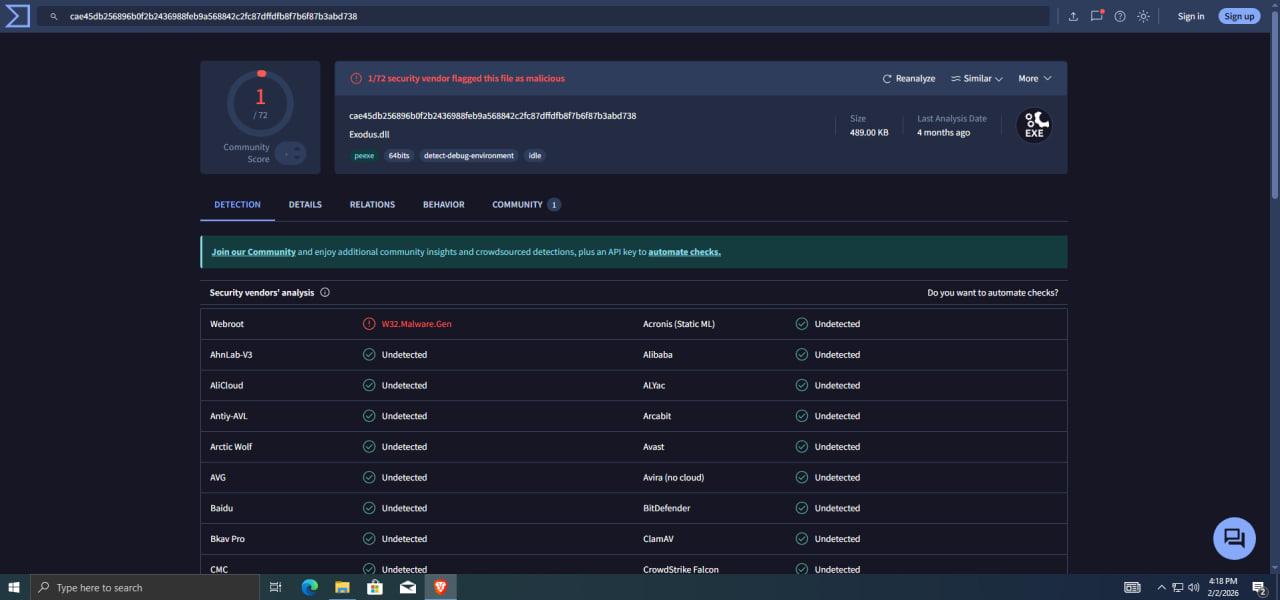Open the chat support bubble

(1234, 538)
